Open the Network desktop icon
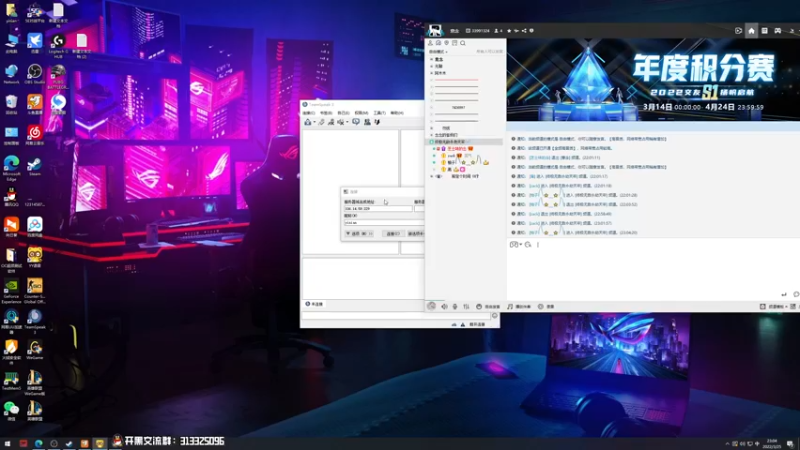This screenshot has width=800, height=450. 11,74
